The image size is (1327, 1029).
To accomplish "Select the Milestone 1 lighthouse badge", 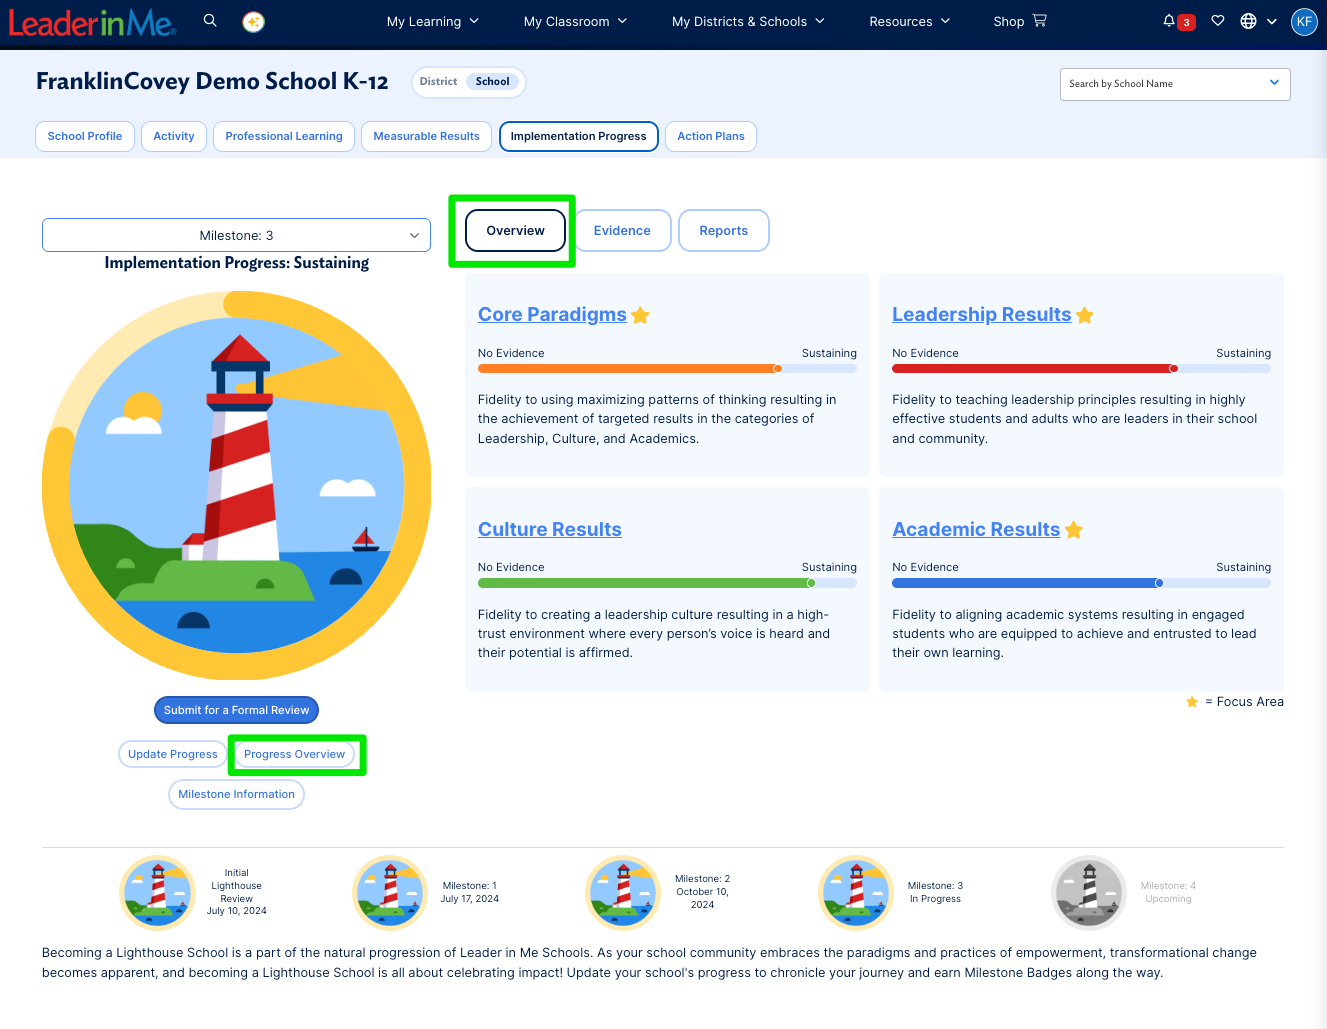I will [391, 893].
